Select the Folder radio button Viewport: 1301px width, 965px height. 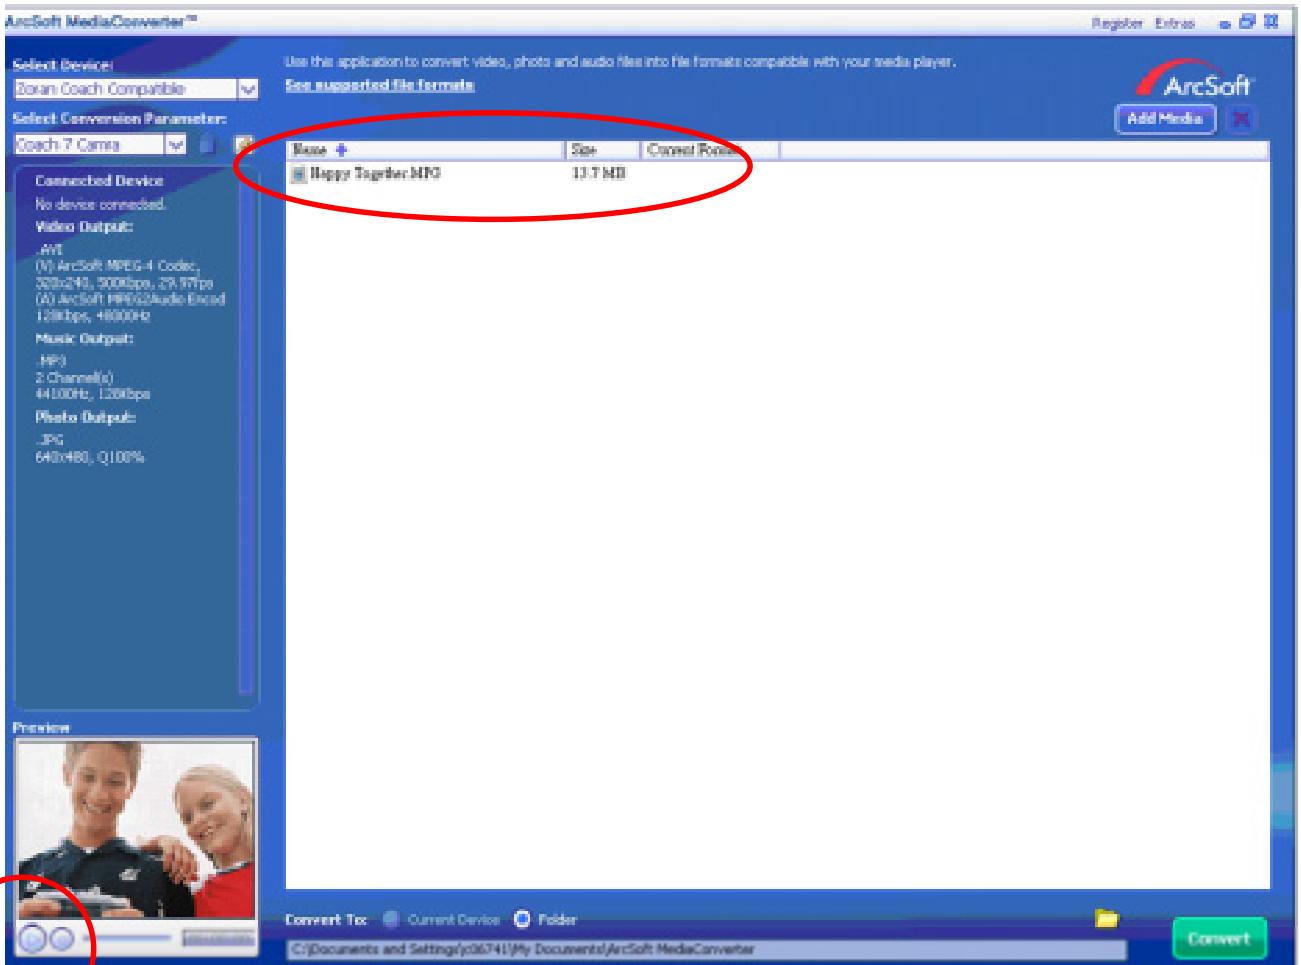521,919
